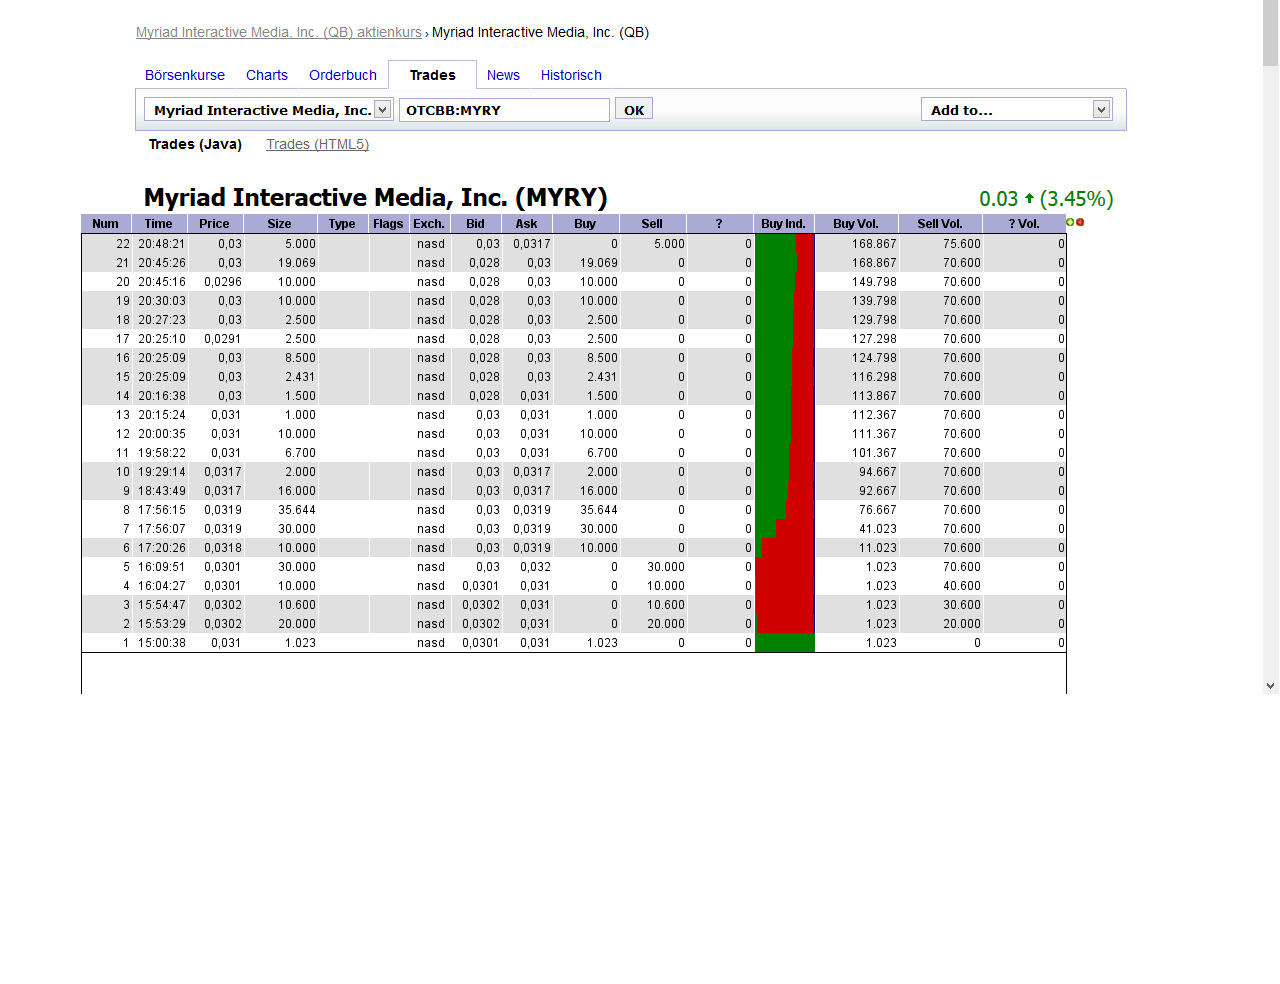Click the time 18:43:49 in trade row 9

pyautogui.click(x=162, y=491)
